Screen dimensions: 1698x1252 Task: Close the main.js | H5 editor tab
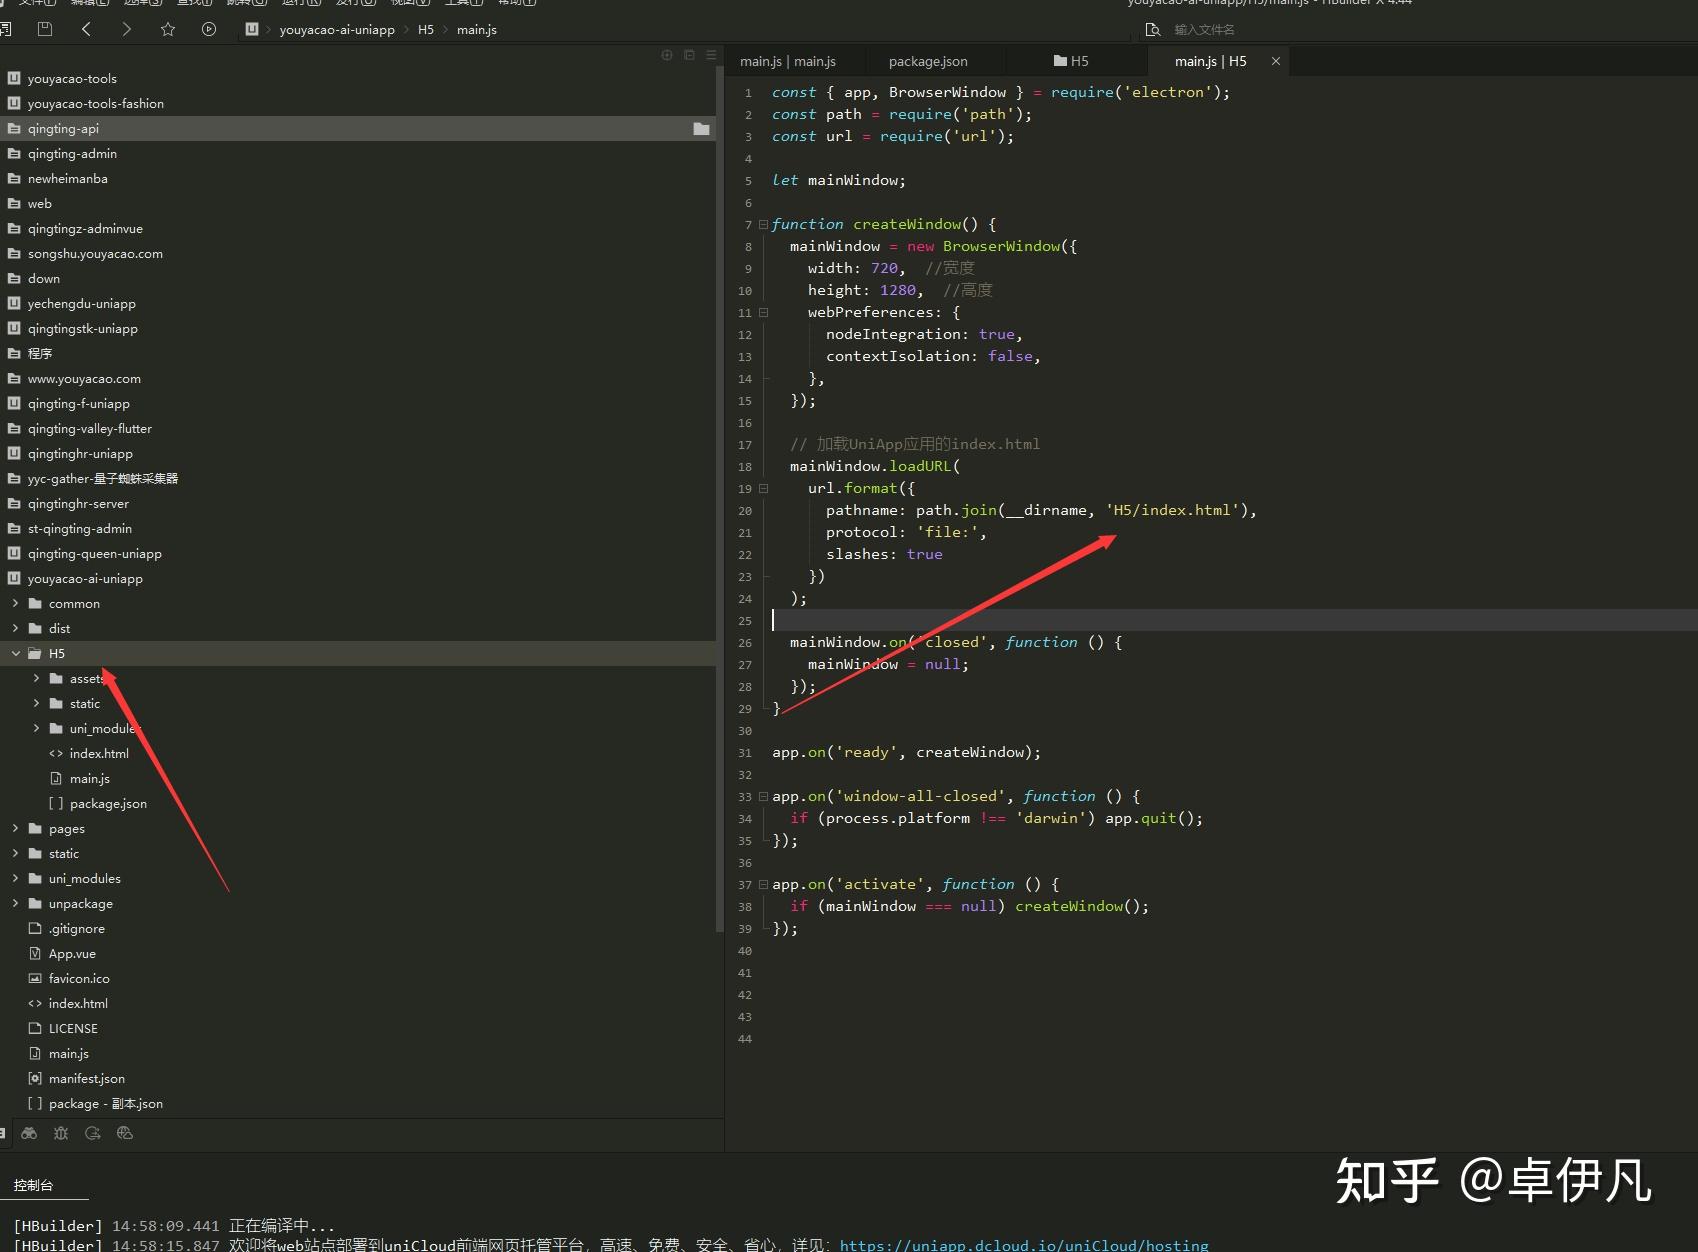tap(1276, 61)
